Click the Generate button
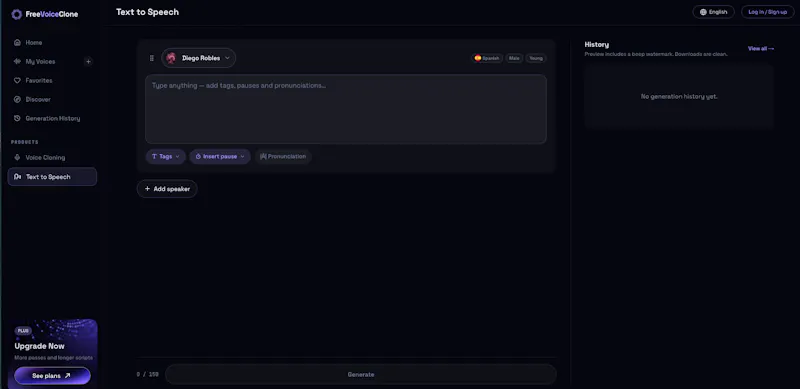Screen dimensions: 800x389 [x=361, y=374]
